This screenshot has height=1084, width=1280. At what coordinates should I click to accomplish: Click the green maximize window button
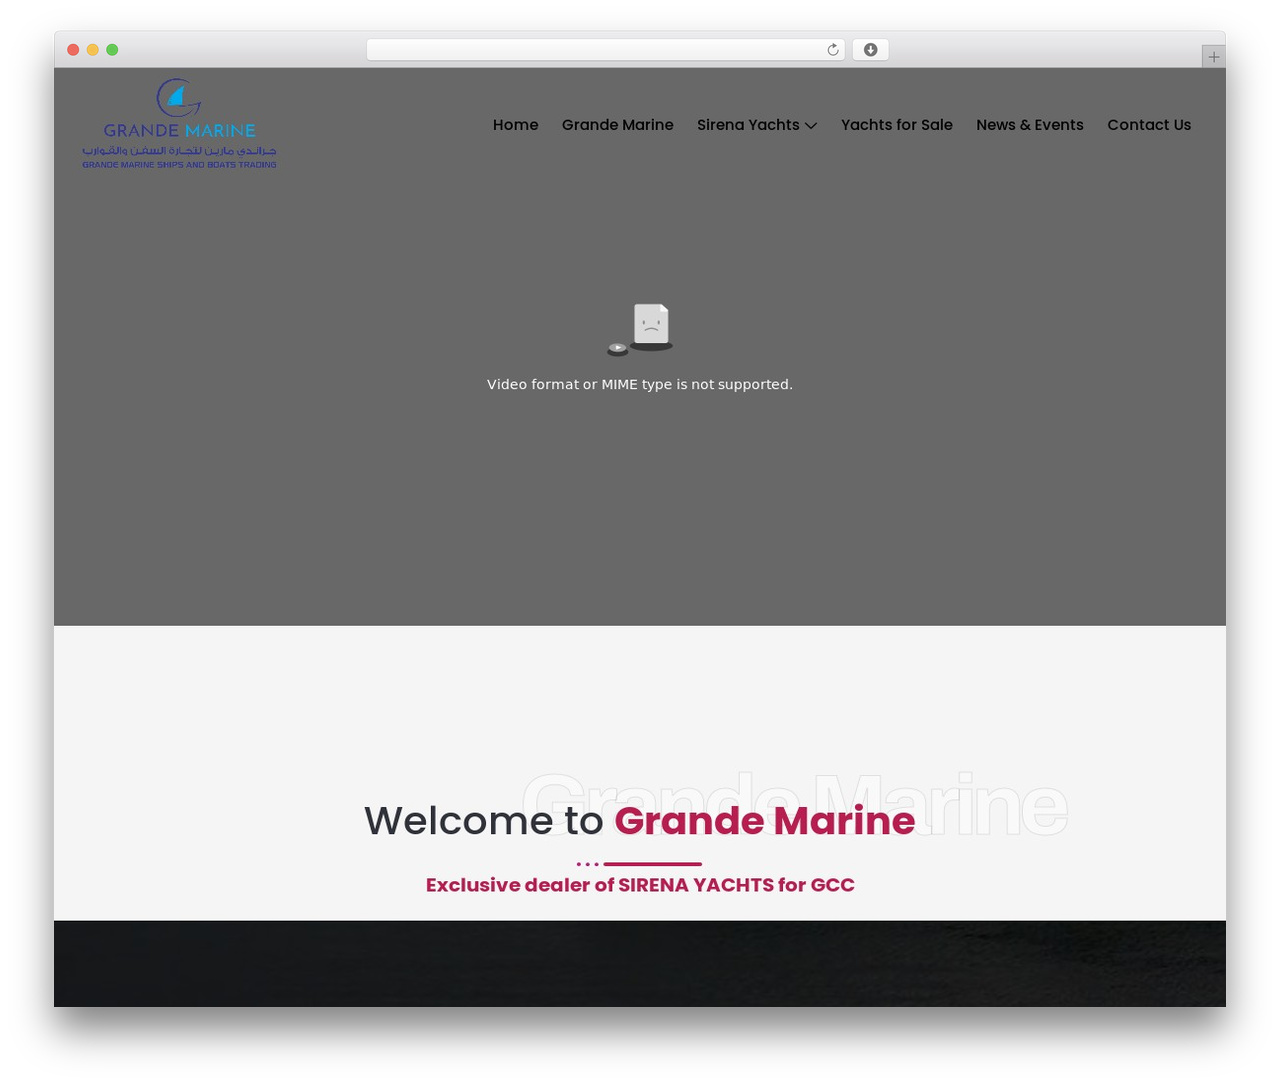click(x=112, y=50)
